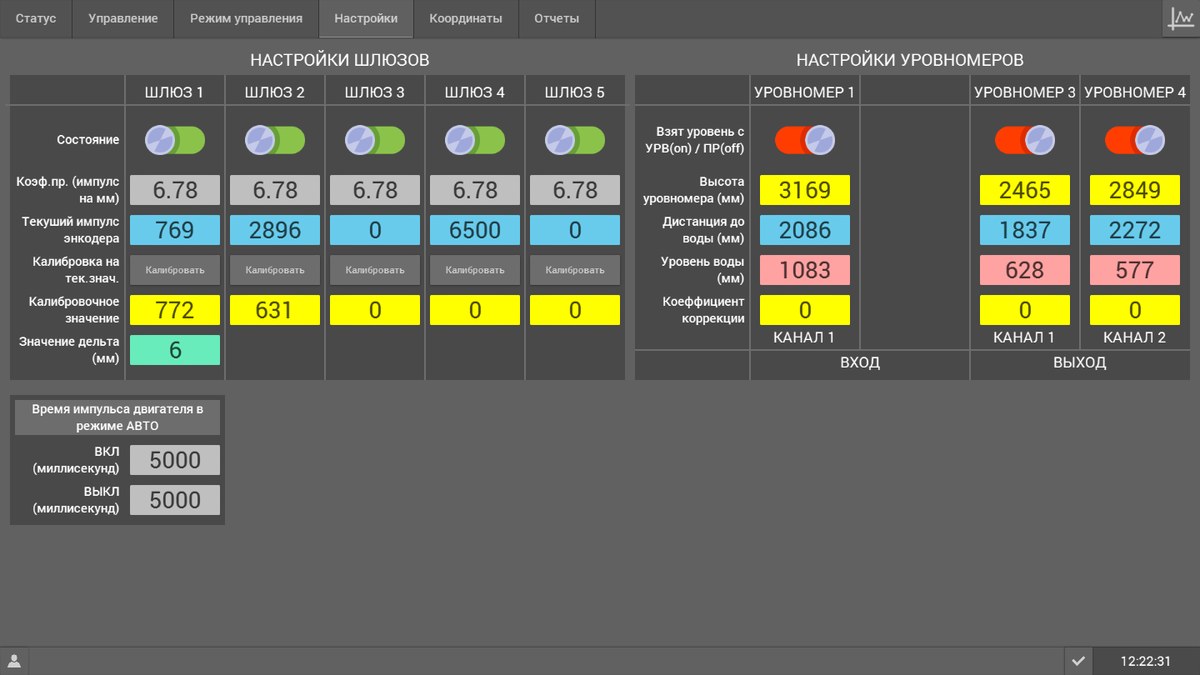Select the ВКЛ milliseconds field showing 5000
This screenshot has width=1200, height=675.
tap(175, 460)
